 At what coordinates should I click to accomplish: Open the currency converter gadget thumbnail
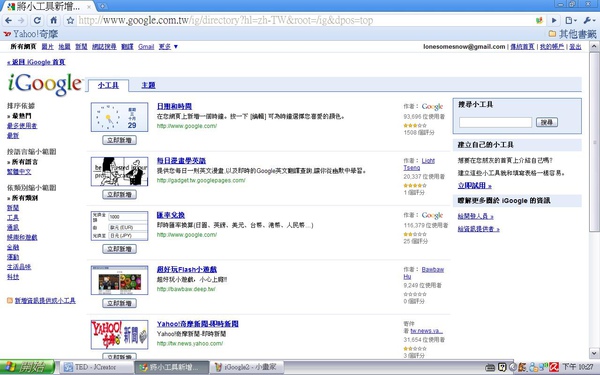[x=119, y=226]
